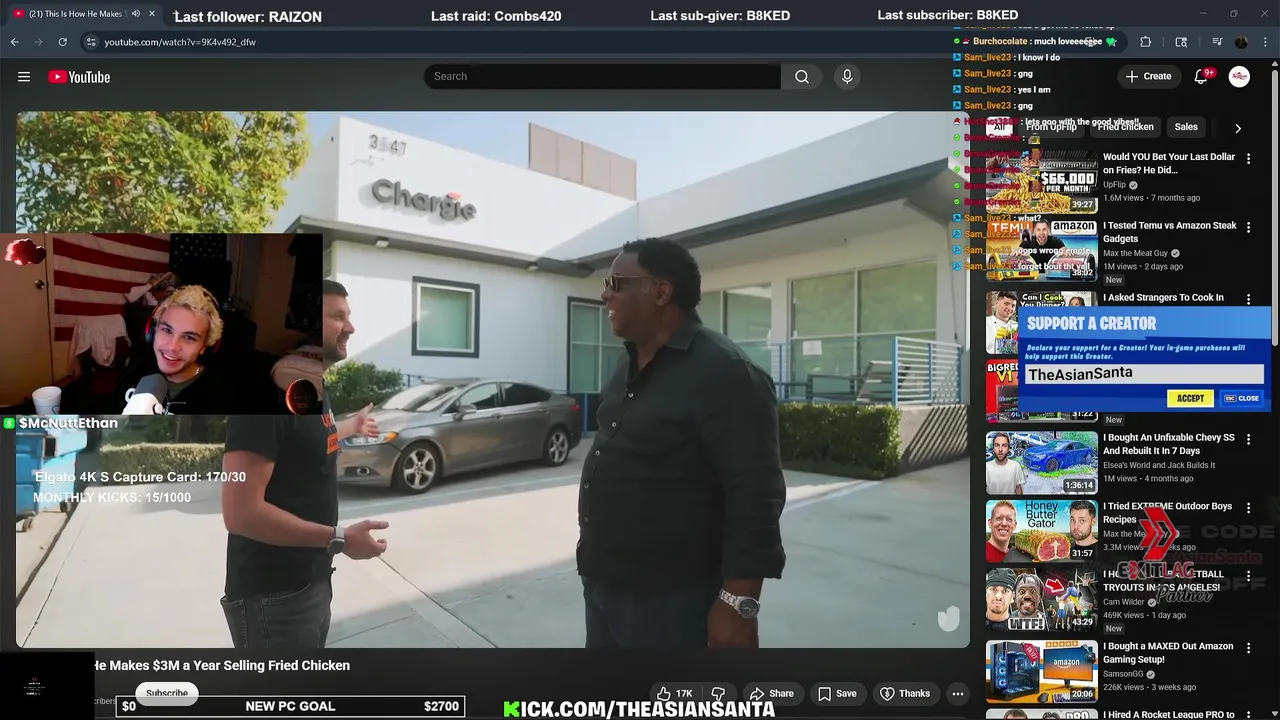Open the Honey Butter Gator video thumbnail

point(1042,531)
